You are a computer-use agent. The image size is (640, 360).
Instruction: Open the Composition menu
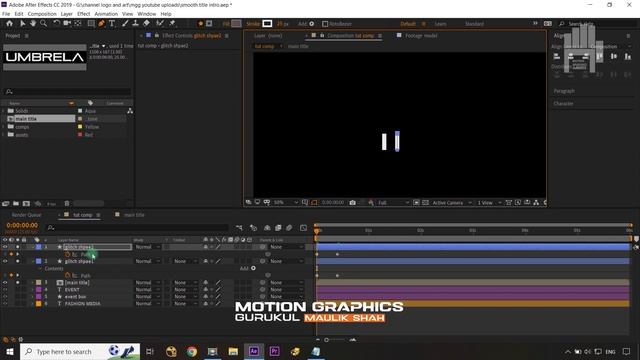pyautogui.click(x=42, y=14)
